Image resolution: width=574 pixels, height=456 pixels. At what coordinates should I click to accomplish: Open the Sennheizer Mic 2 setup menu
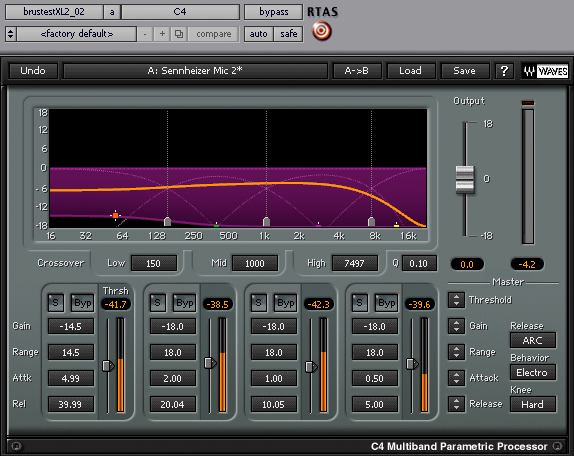(195, 71)
